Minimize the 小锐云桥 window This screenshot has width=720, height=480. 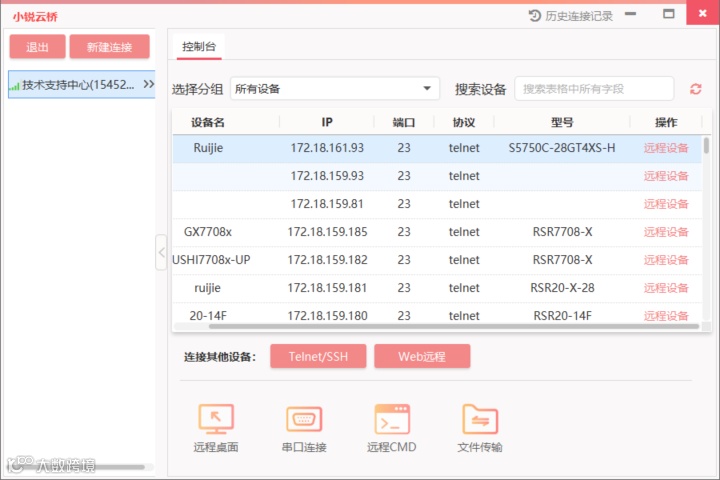pos(630,14)
